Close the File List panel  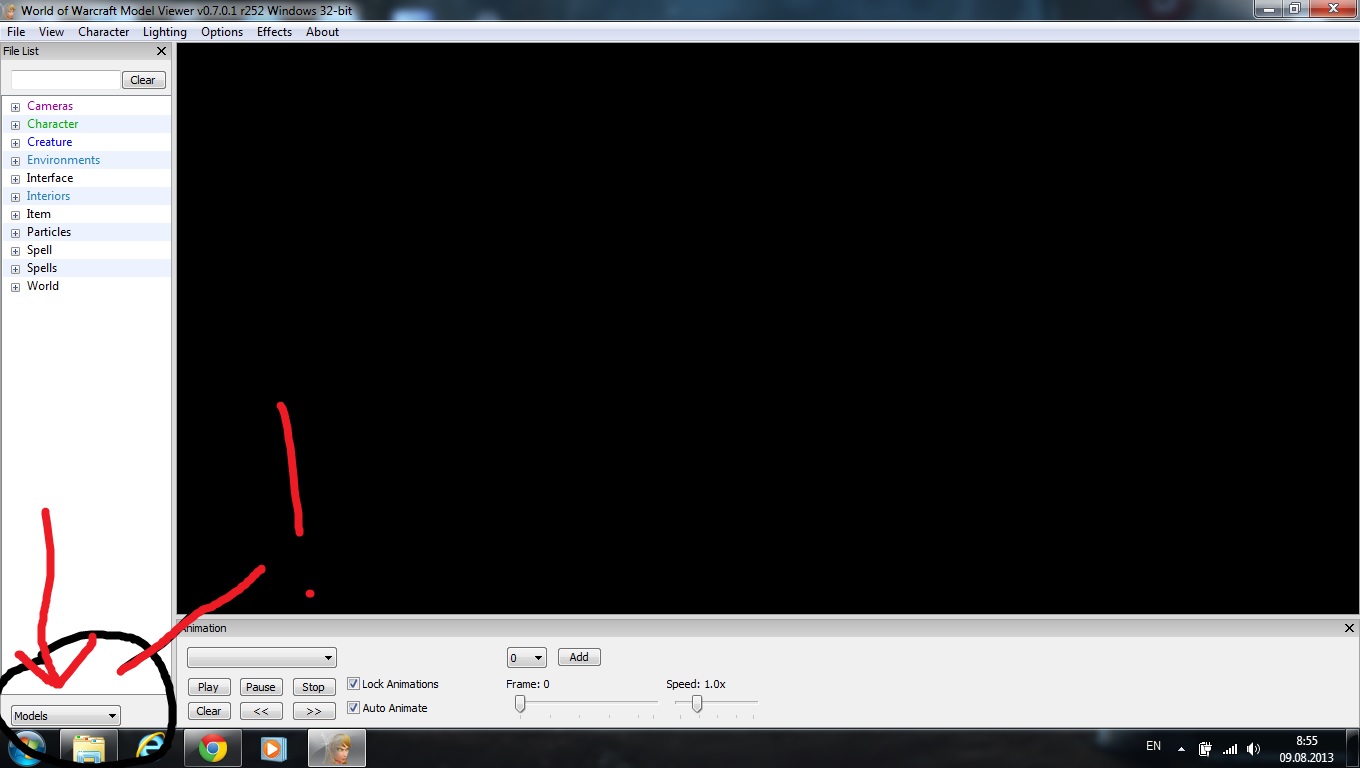162,51
